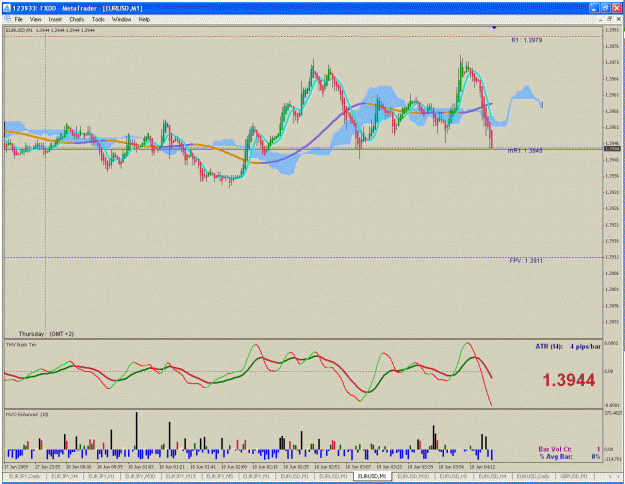Click the FPV : 1.3911 level label
This screenshot has height=484, width=625.
(526, 260)
